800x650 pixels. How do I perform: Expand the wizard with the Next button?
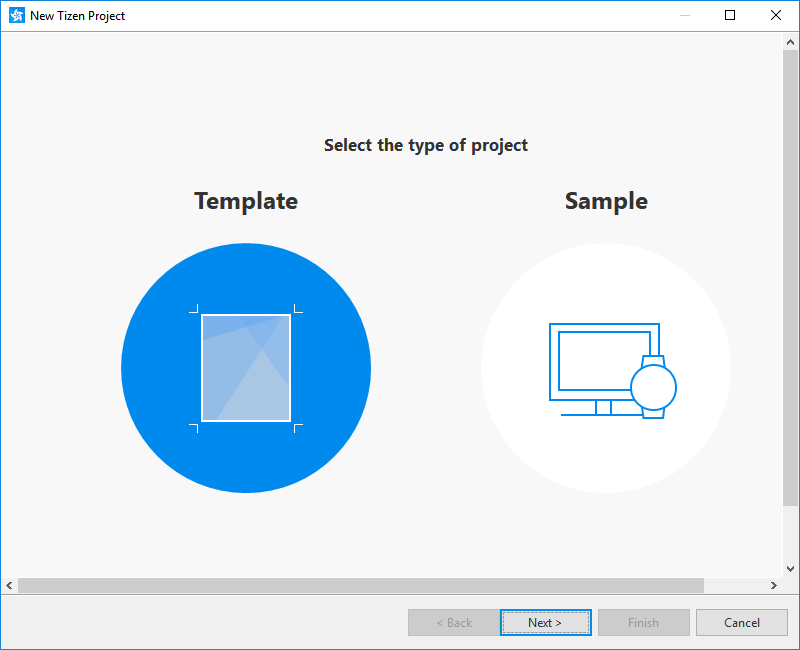(x=545, y=622)
